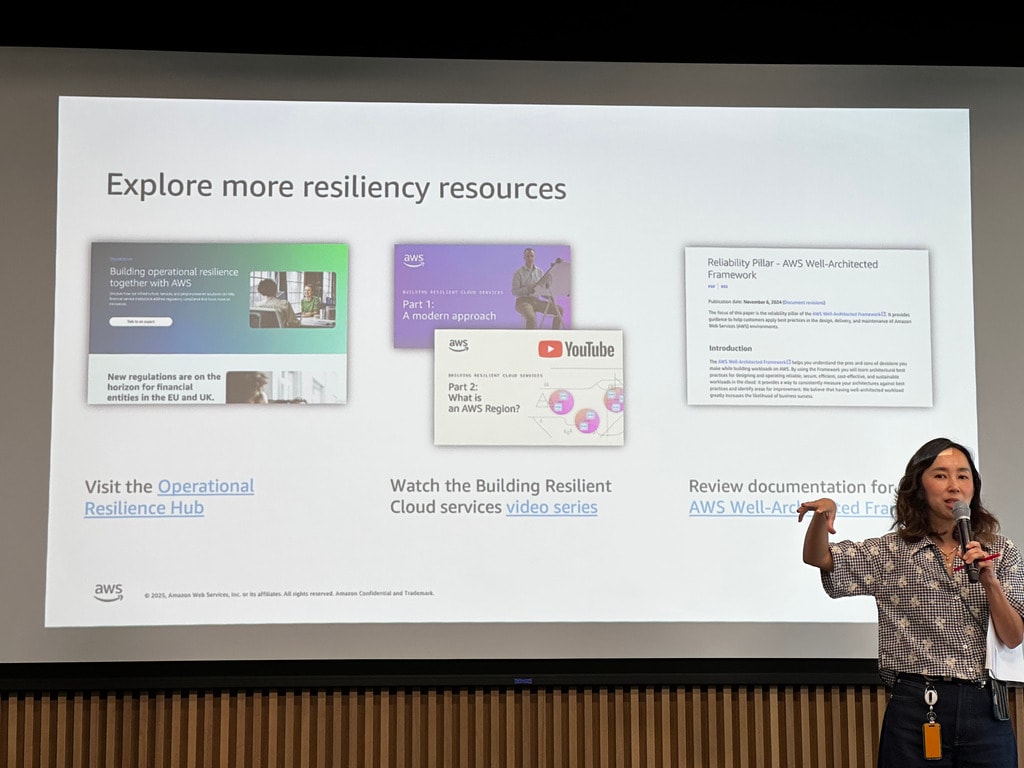Click the "Part 2: What is an AWS Region?" title
The height and width of the screenshot is (768, 1024).
coord(484,398)
